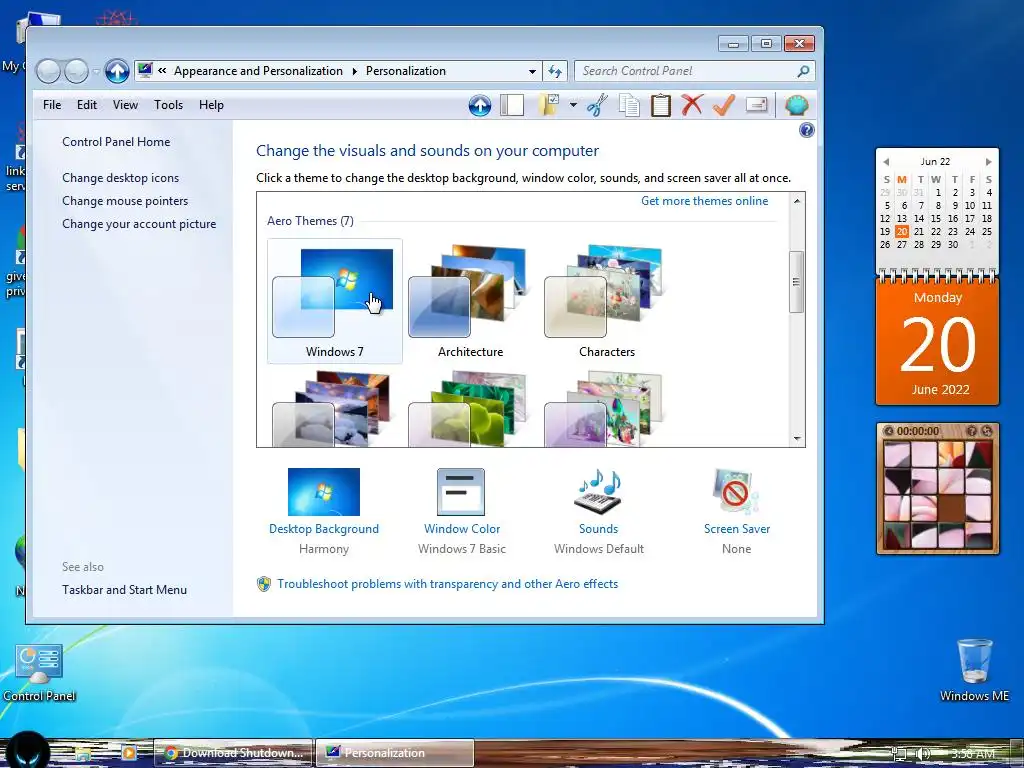The width and height of the screenshot is (1024, 768).
Task: Click the Paste clipboard icon
Action: click(660, 105)
